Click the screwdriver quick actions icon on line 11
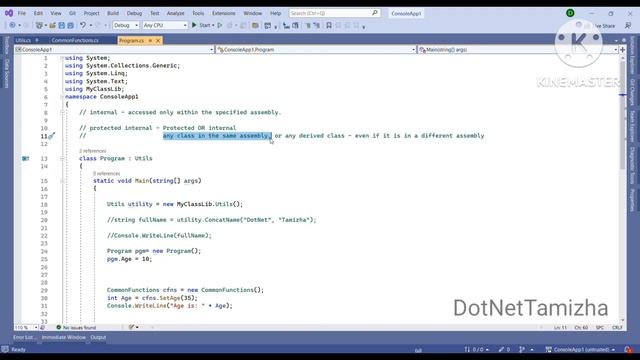This screenshot has height=360, width=640. [51, 136]
